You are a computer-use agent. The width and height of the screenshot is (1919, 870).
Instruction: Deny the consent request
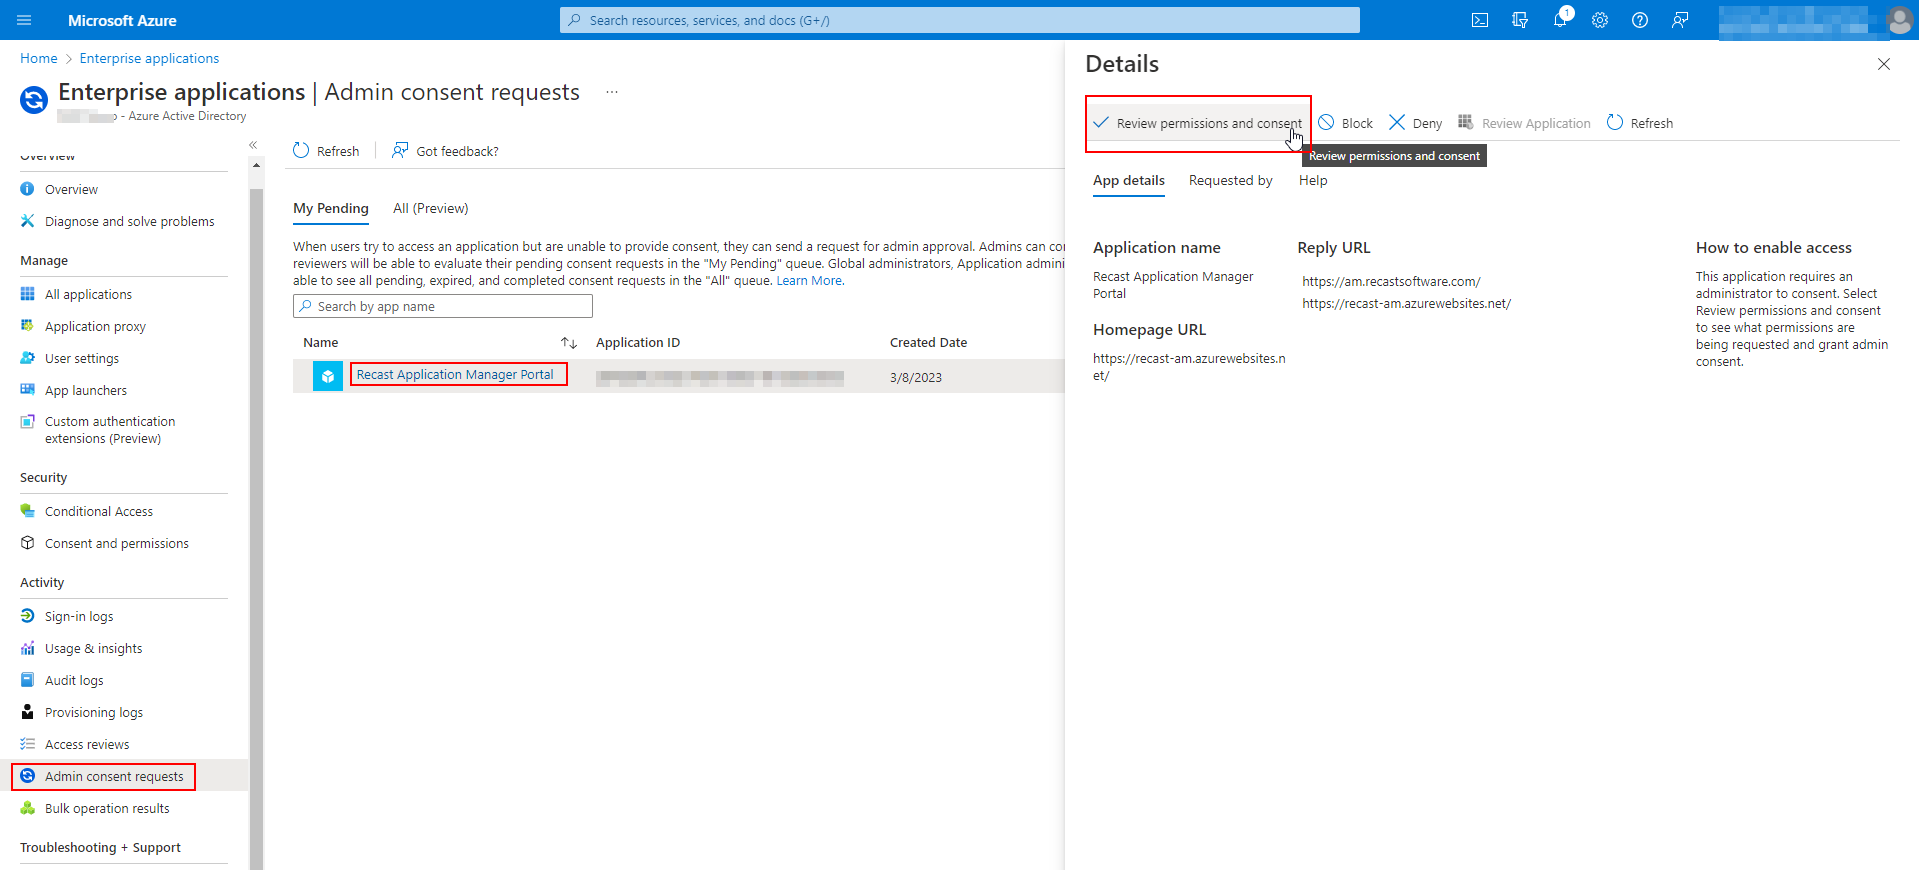1415,123
